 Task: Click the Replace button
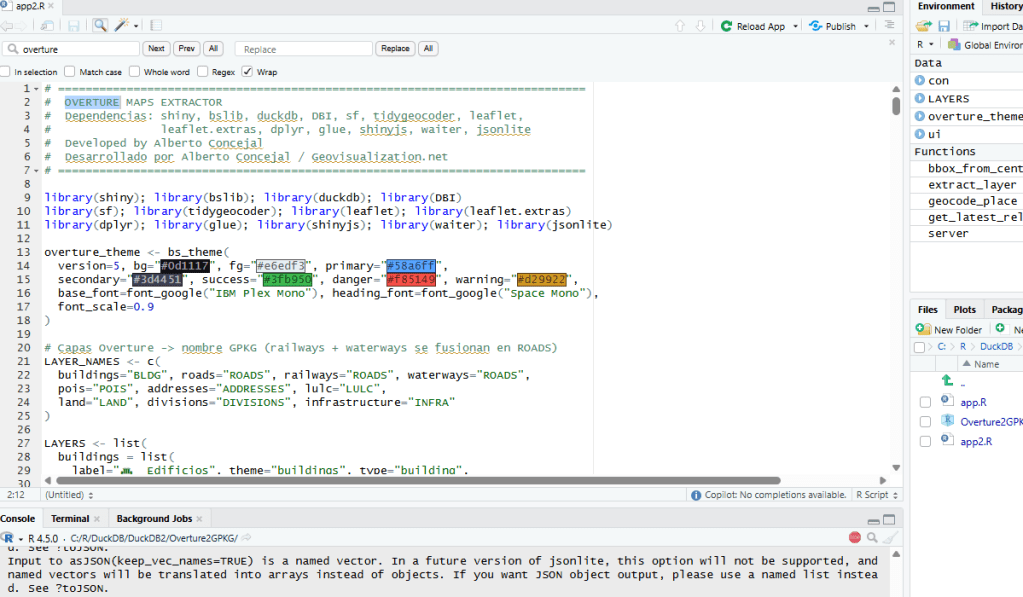(395, 48)
